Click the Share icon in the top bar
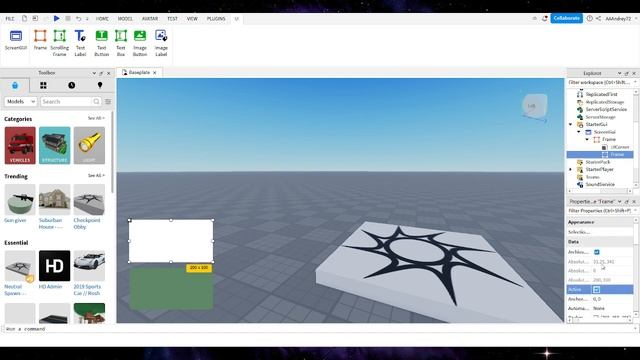Viewport: 640px width, 360px height. point(598,18)
